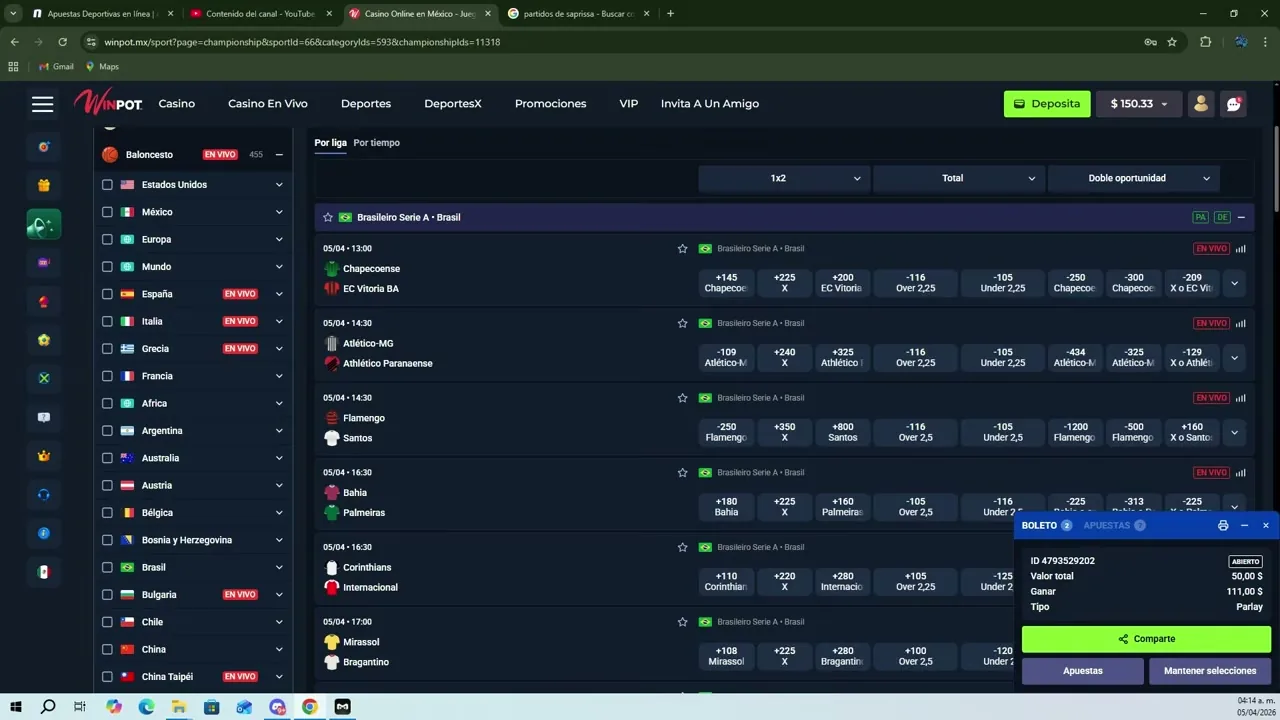Open the user profile icon
The image size is (1280, 720).
tap(1201, 104)
